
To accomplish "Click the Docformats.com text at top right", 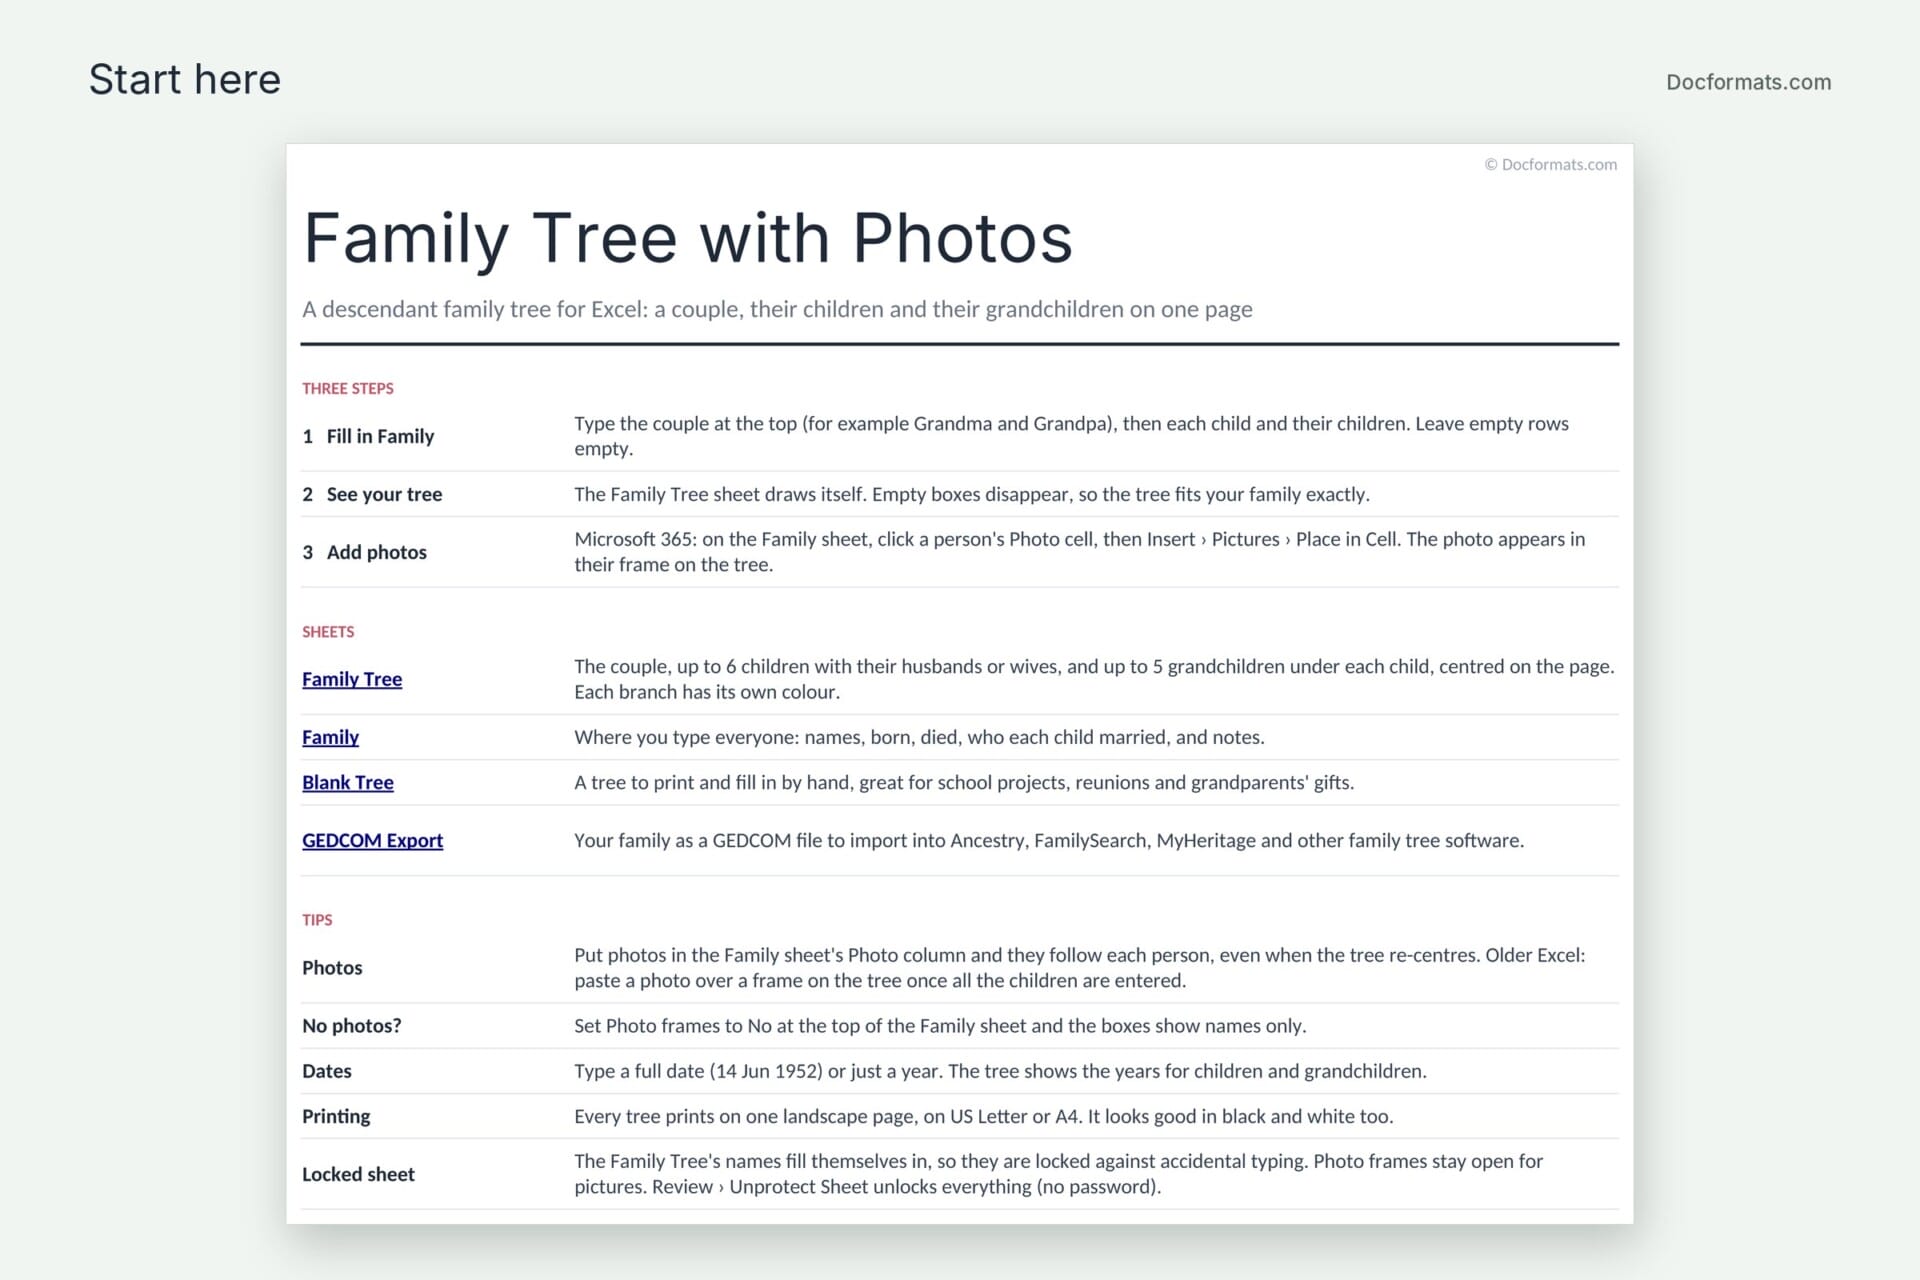I will 1748,82.
